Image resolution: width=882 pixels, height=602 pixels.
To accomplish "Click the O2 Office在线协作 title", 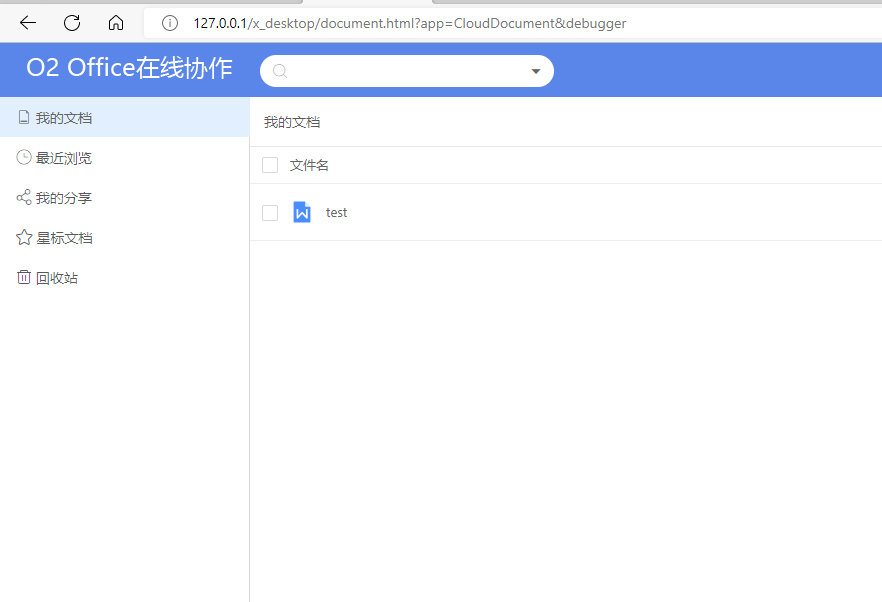I will pyautogui.click(x=129, y=67).
